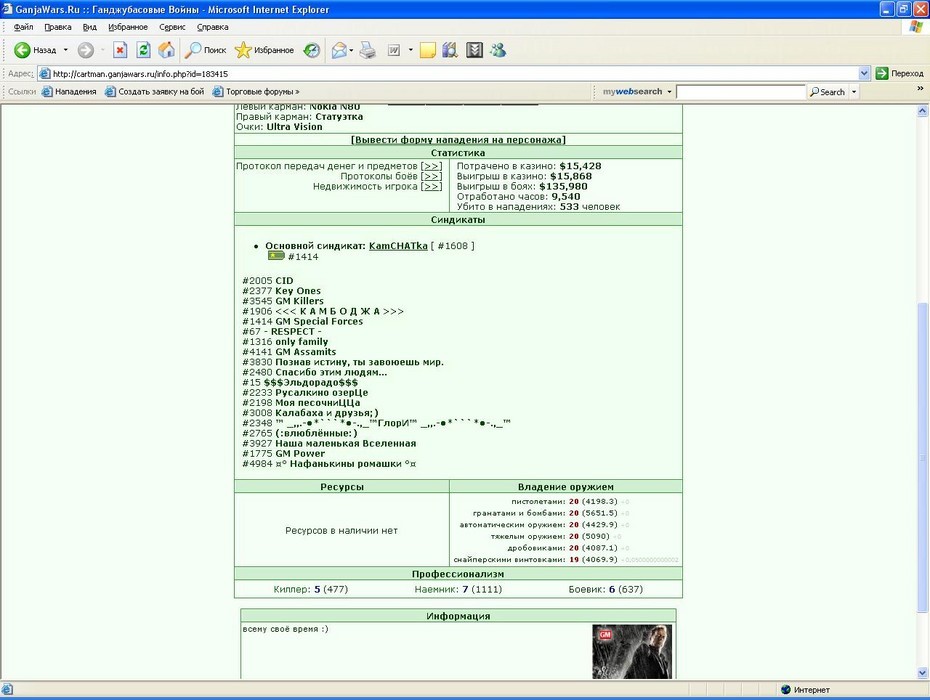Open the Сервис menu
The height and width of the screenshot is (700, 930).
click(172, 27)
